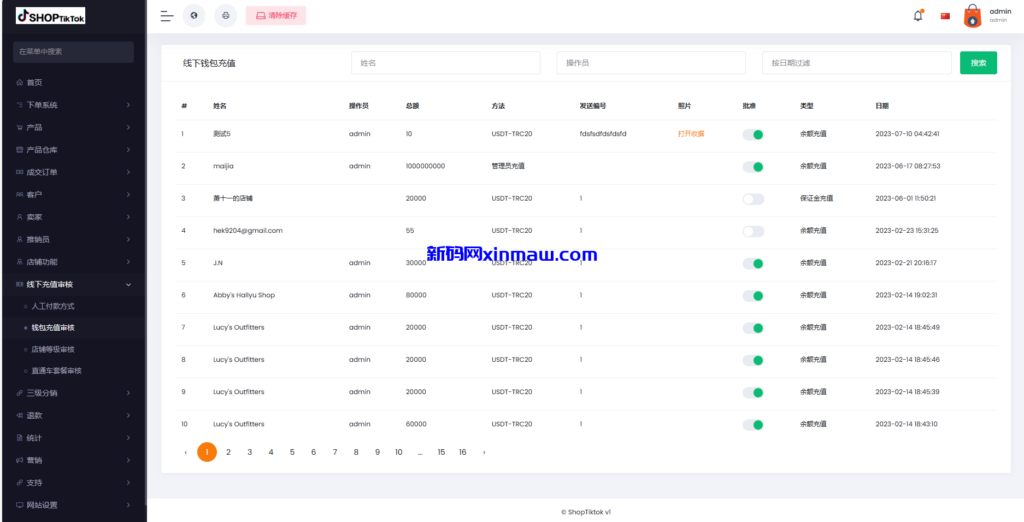Expand the 网站设置 menu chevron

click(128, 505)
